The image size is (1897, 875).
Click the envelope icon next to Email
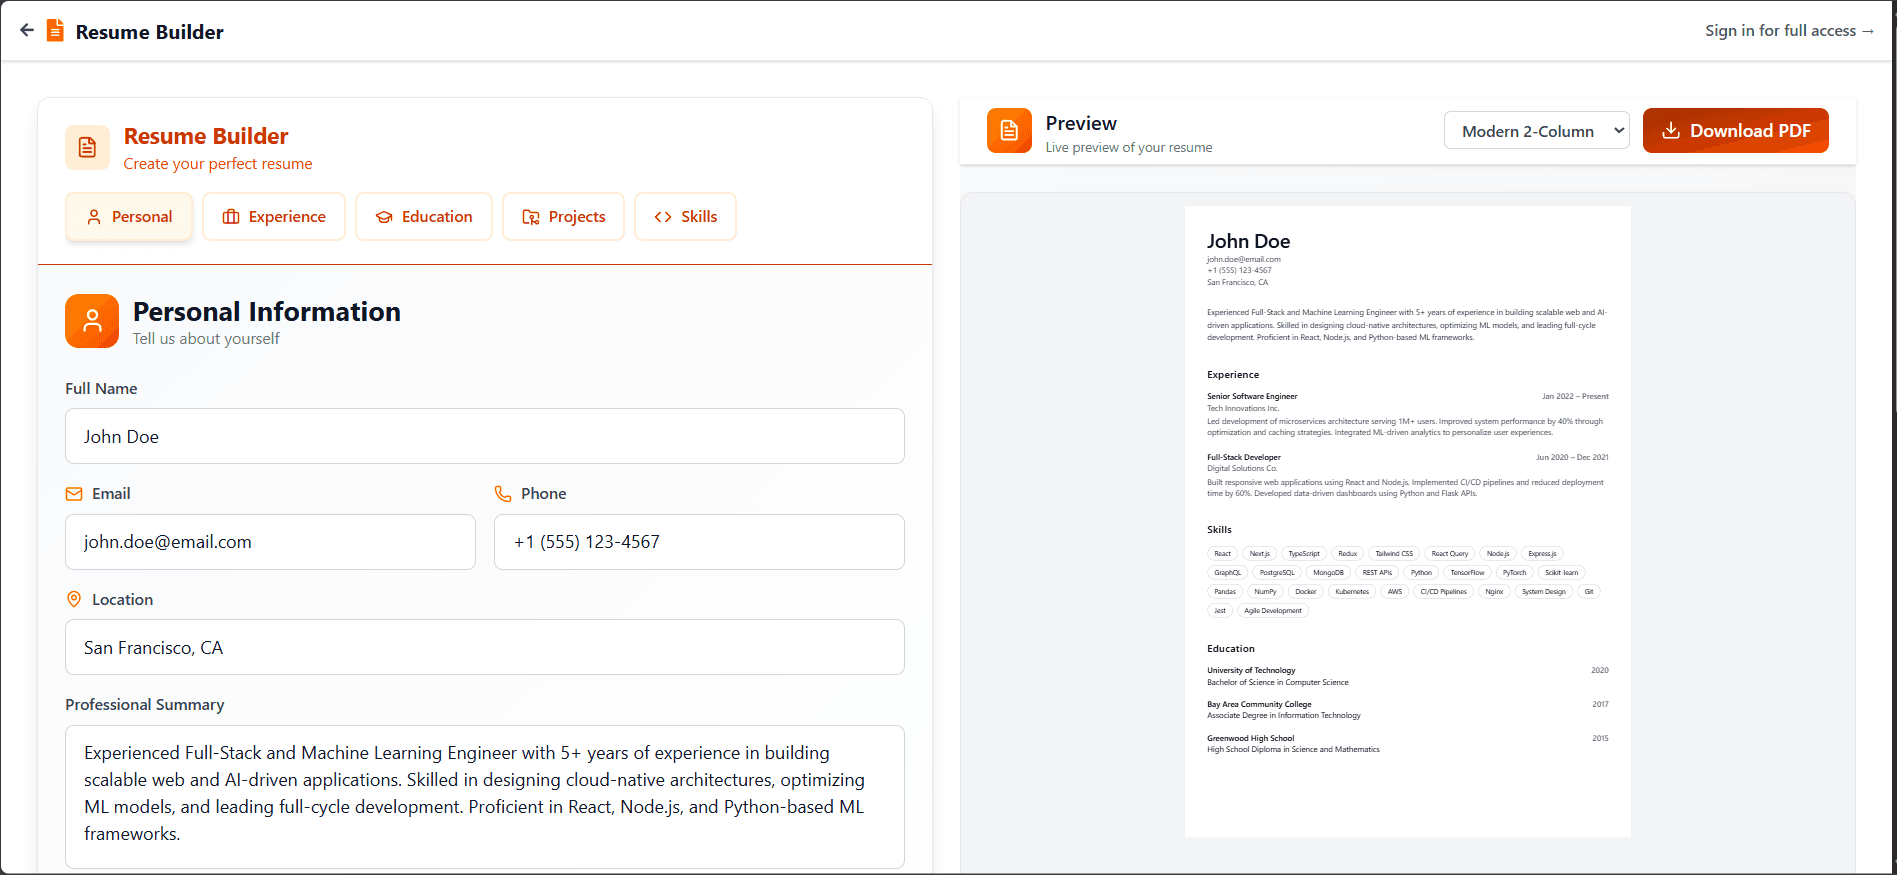pos(74,494)
